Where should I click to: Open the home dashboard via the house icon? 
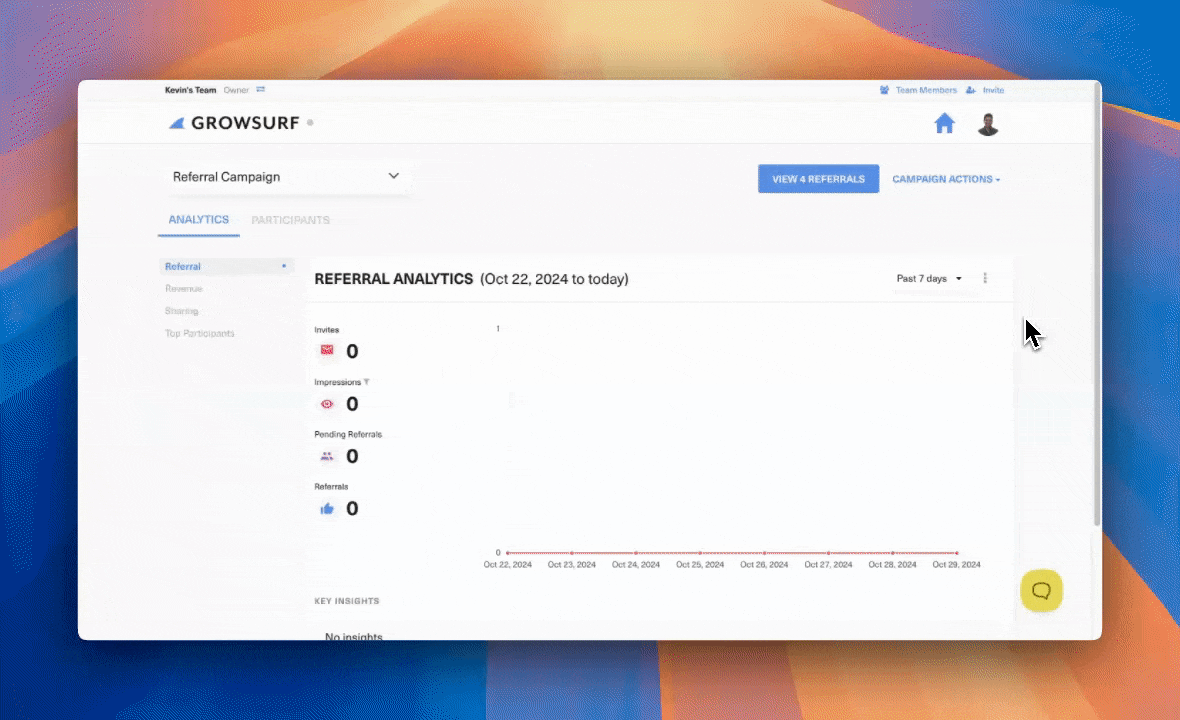(944, 122)
